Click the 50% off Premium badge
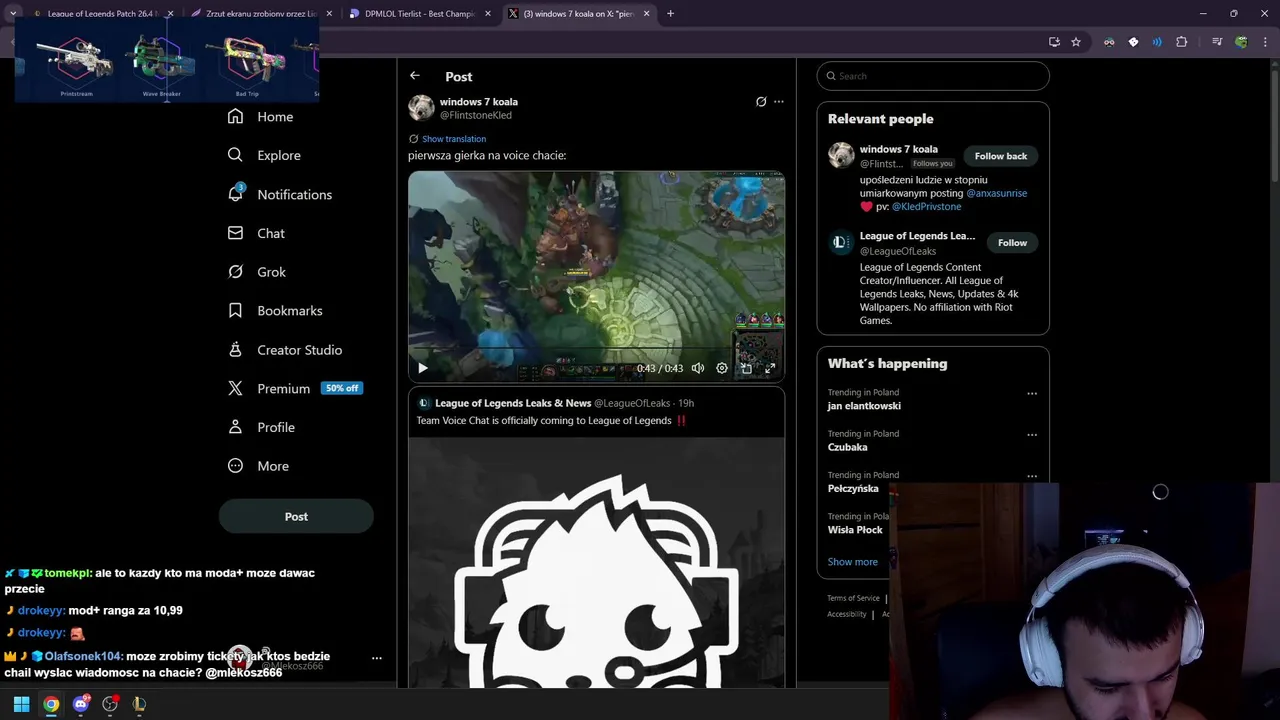 click(342, 388)
